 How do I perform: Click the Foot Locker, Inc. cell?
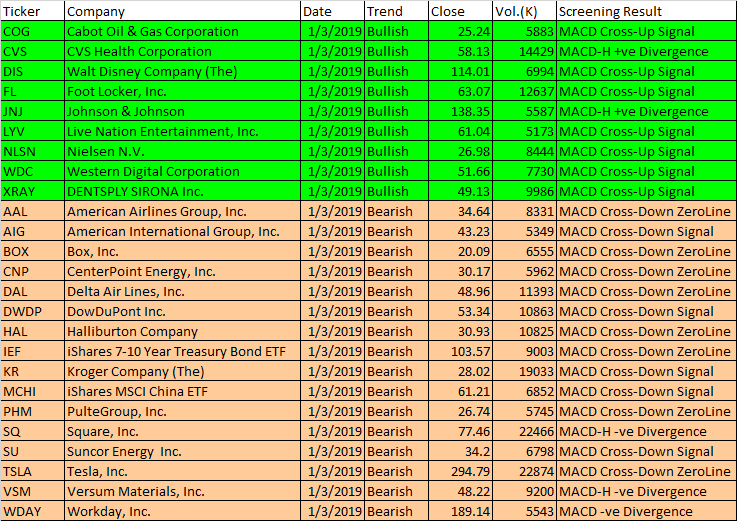coord(182,91)
